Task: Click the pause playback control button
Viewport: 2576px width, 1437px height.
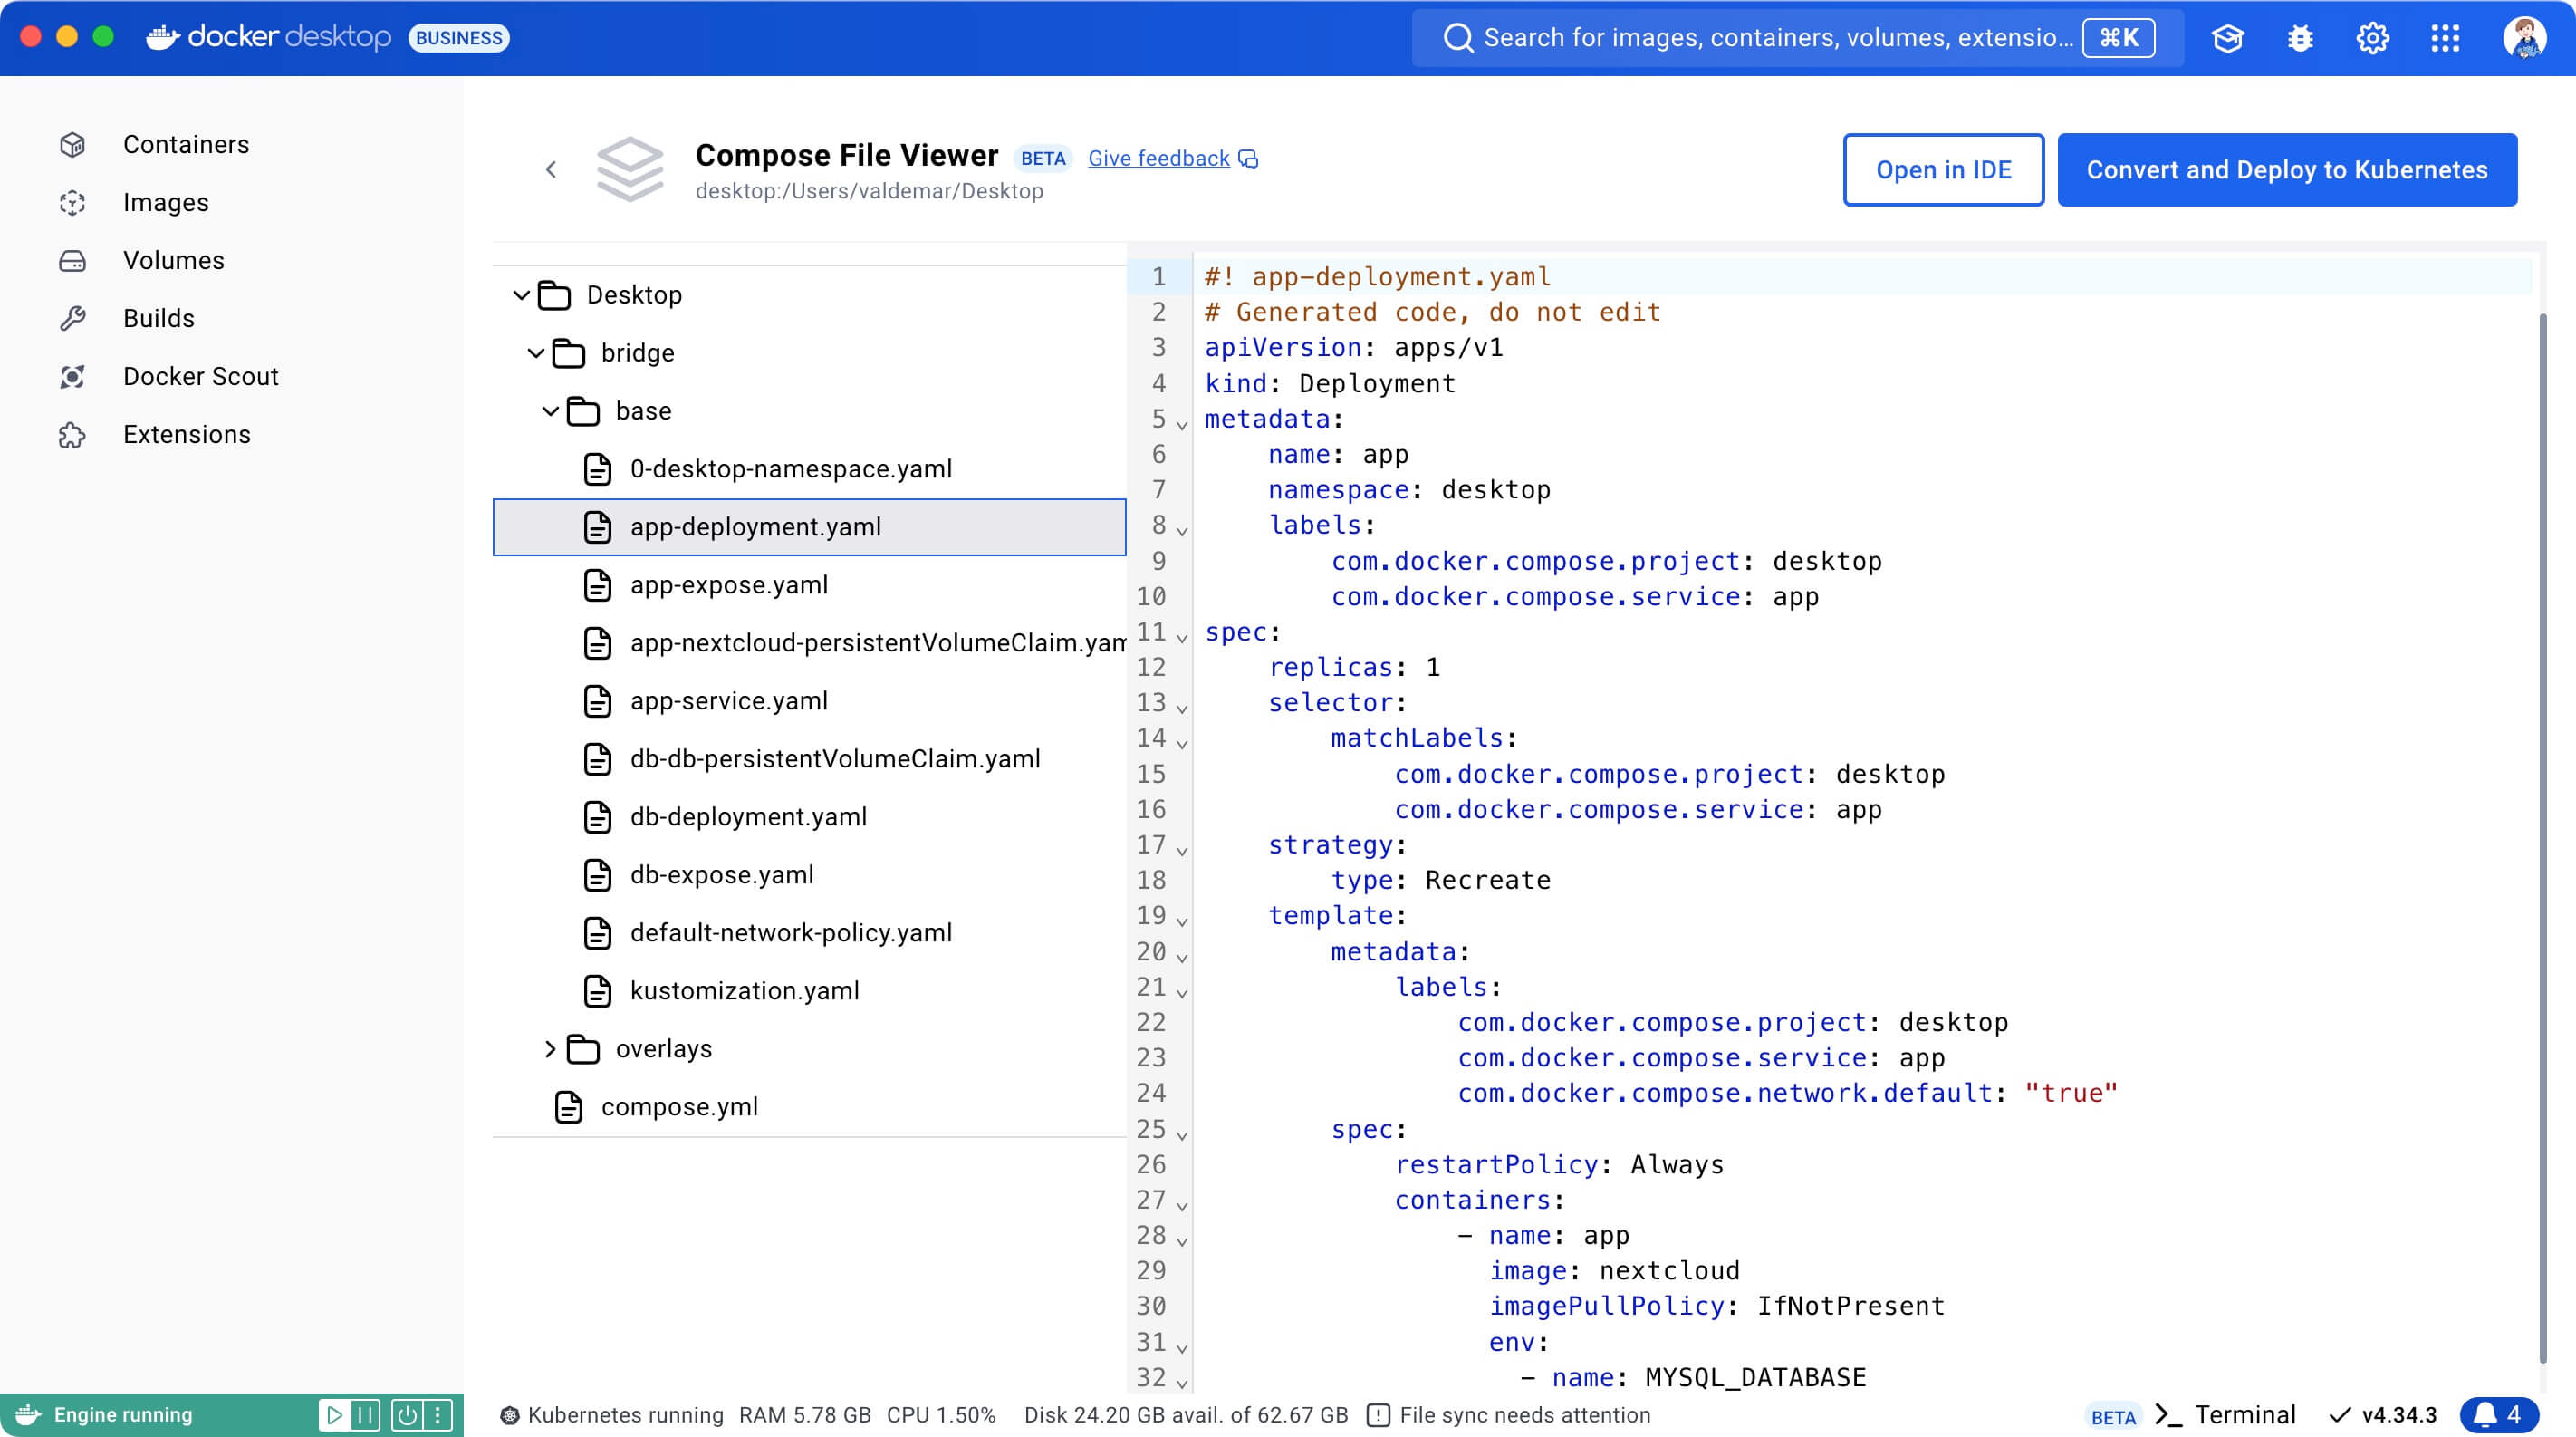Action: coord(366,1414)
